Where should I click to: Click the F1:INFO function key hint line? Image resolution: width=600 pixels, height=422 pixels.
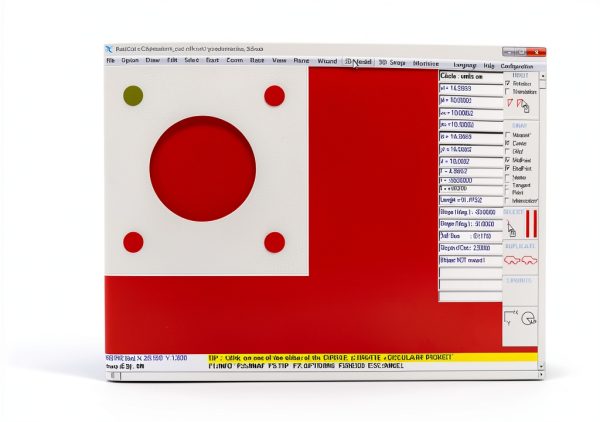[x=306, y=366]
